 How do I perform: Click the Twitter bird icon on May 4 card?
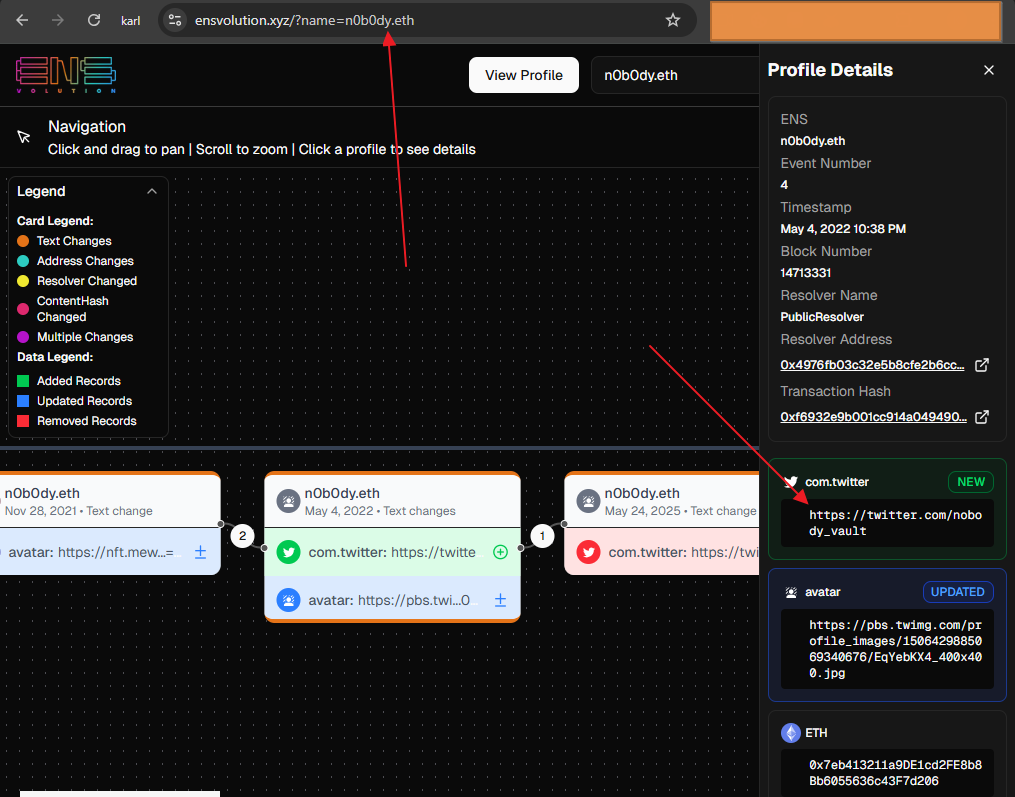[x=290, y=551]
